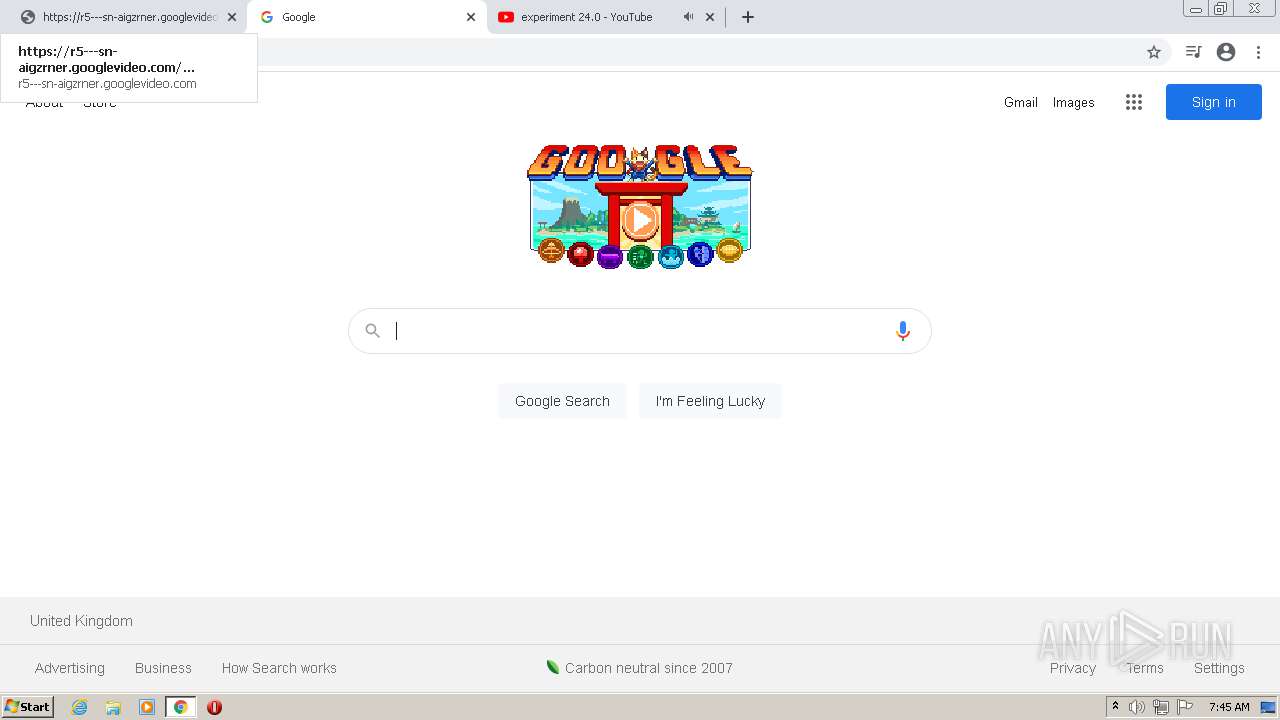
Task: Click the microphone voice search icon
Action: point(903,331)
